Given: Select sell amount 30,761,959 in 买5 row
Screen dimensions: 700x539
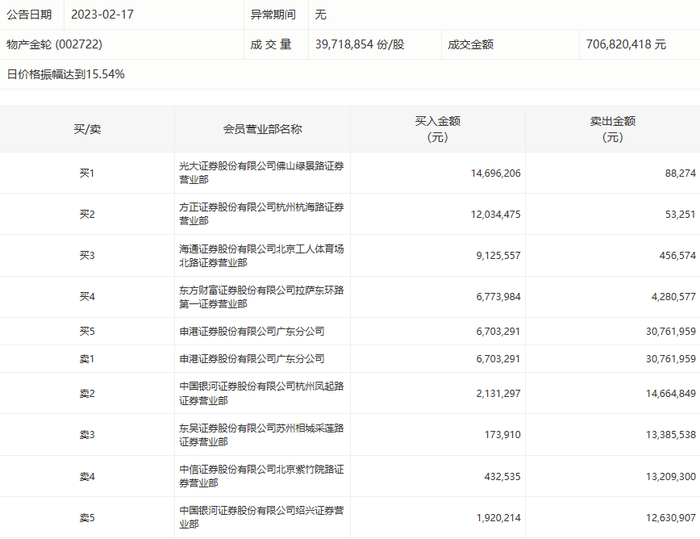Looking at the screenshot, I should (x=671, y=331).
